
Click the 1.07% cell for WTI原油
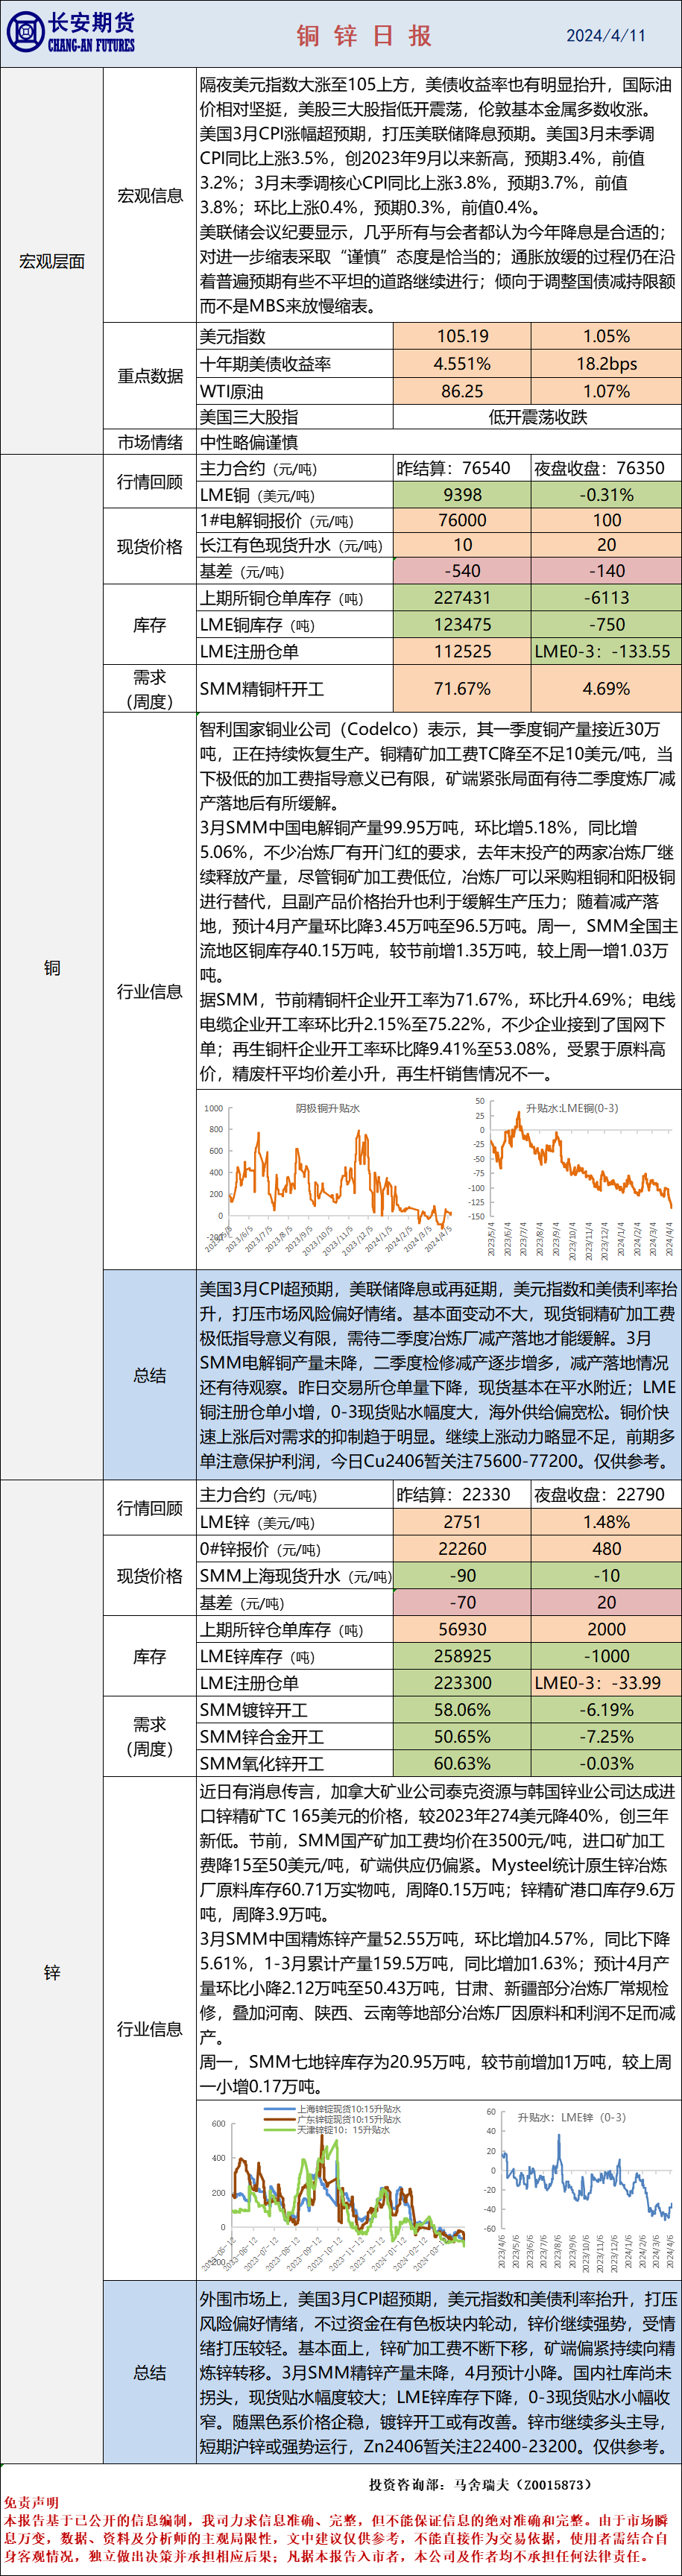606,391
